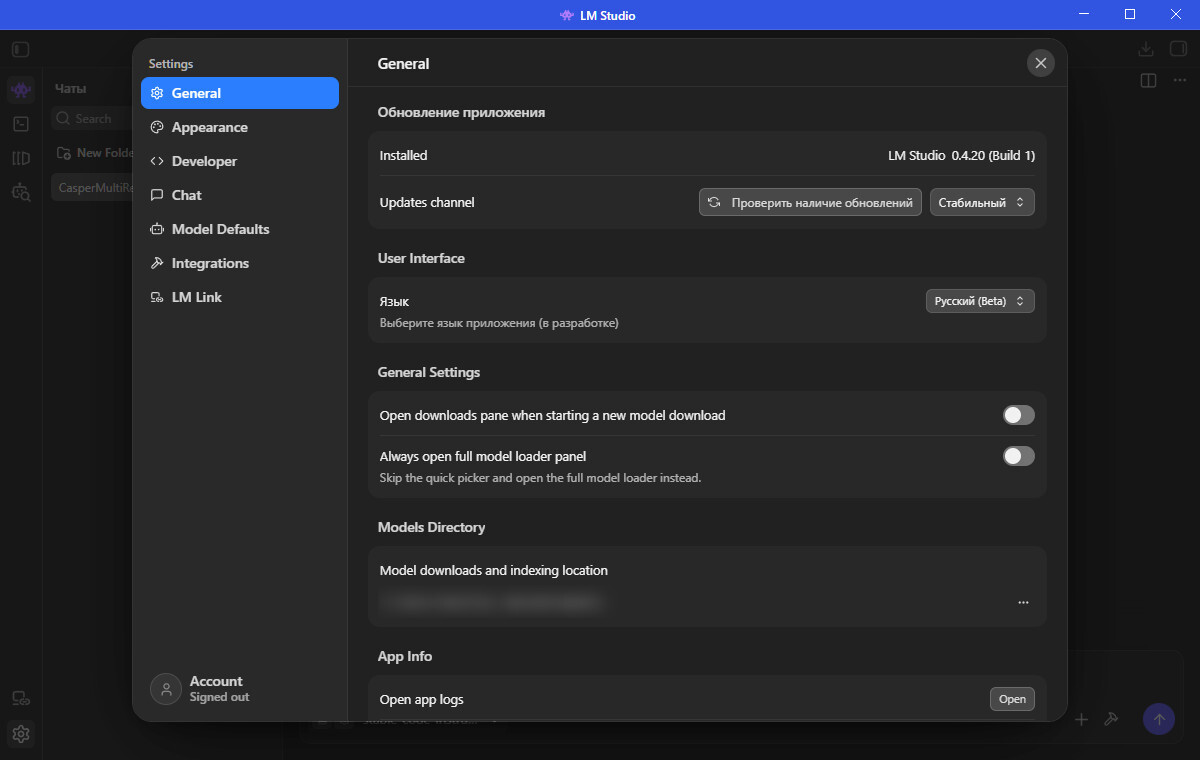Select the LM Link settings tab
This screenshot has height=760, width=1200.
coord(240,297)
